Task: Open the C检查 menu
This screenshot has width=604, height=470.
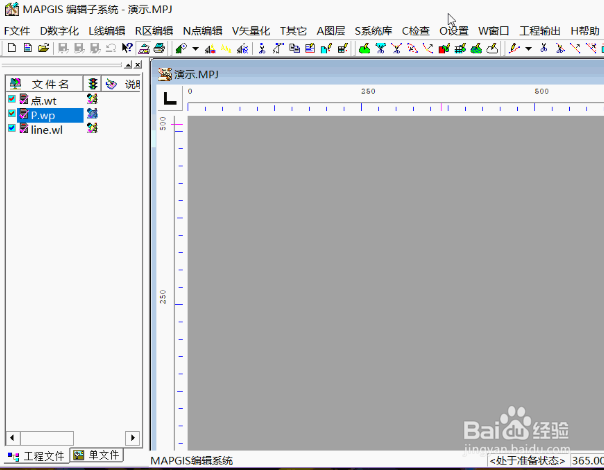Action: (416, 31)
